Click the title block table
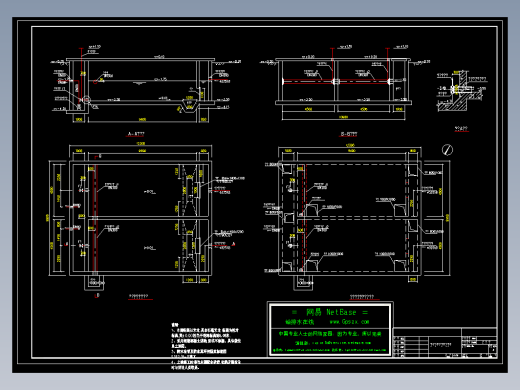This screenshot has height=390, width=520. [x=445, y=343]
